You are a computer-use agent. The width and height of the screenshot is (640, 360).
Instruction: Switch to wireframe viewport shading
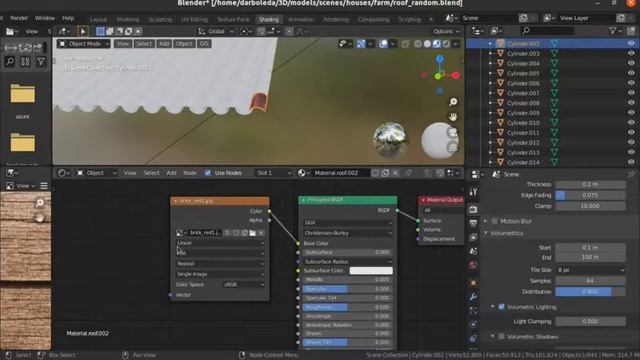(418, 44)
